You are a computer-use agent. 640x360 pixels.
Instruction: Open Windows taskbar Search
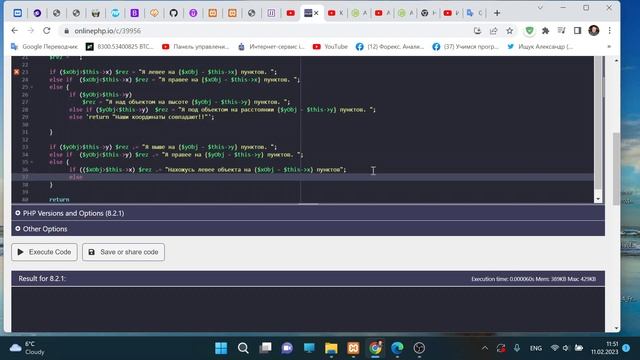tap(243, 348)
